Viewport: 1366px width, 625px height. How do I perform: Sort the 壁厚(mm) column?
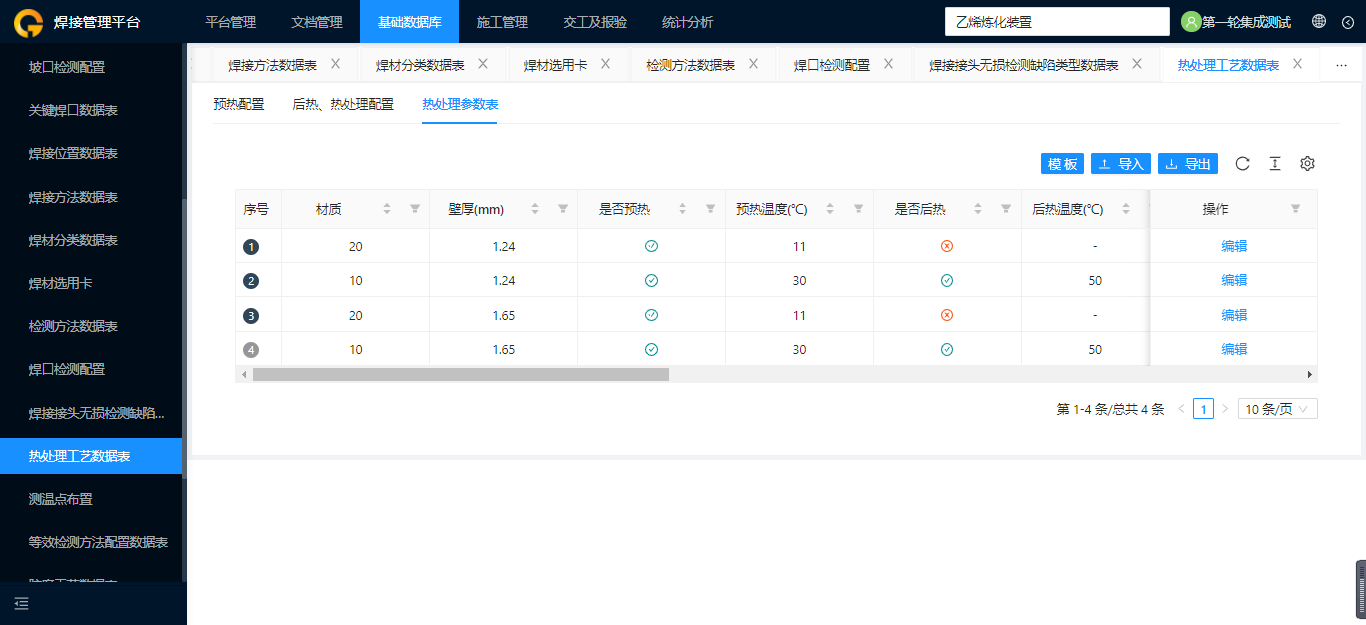tap(535, 209)
